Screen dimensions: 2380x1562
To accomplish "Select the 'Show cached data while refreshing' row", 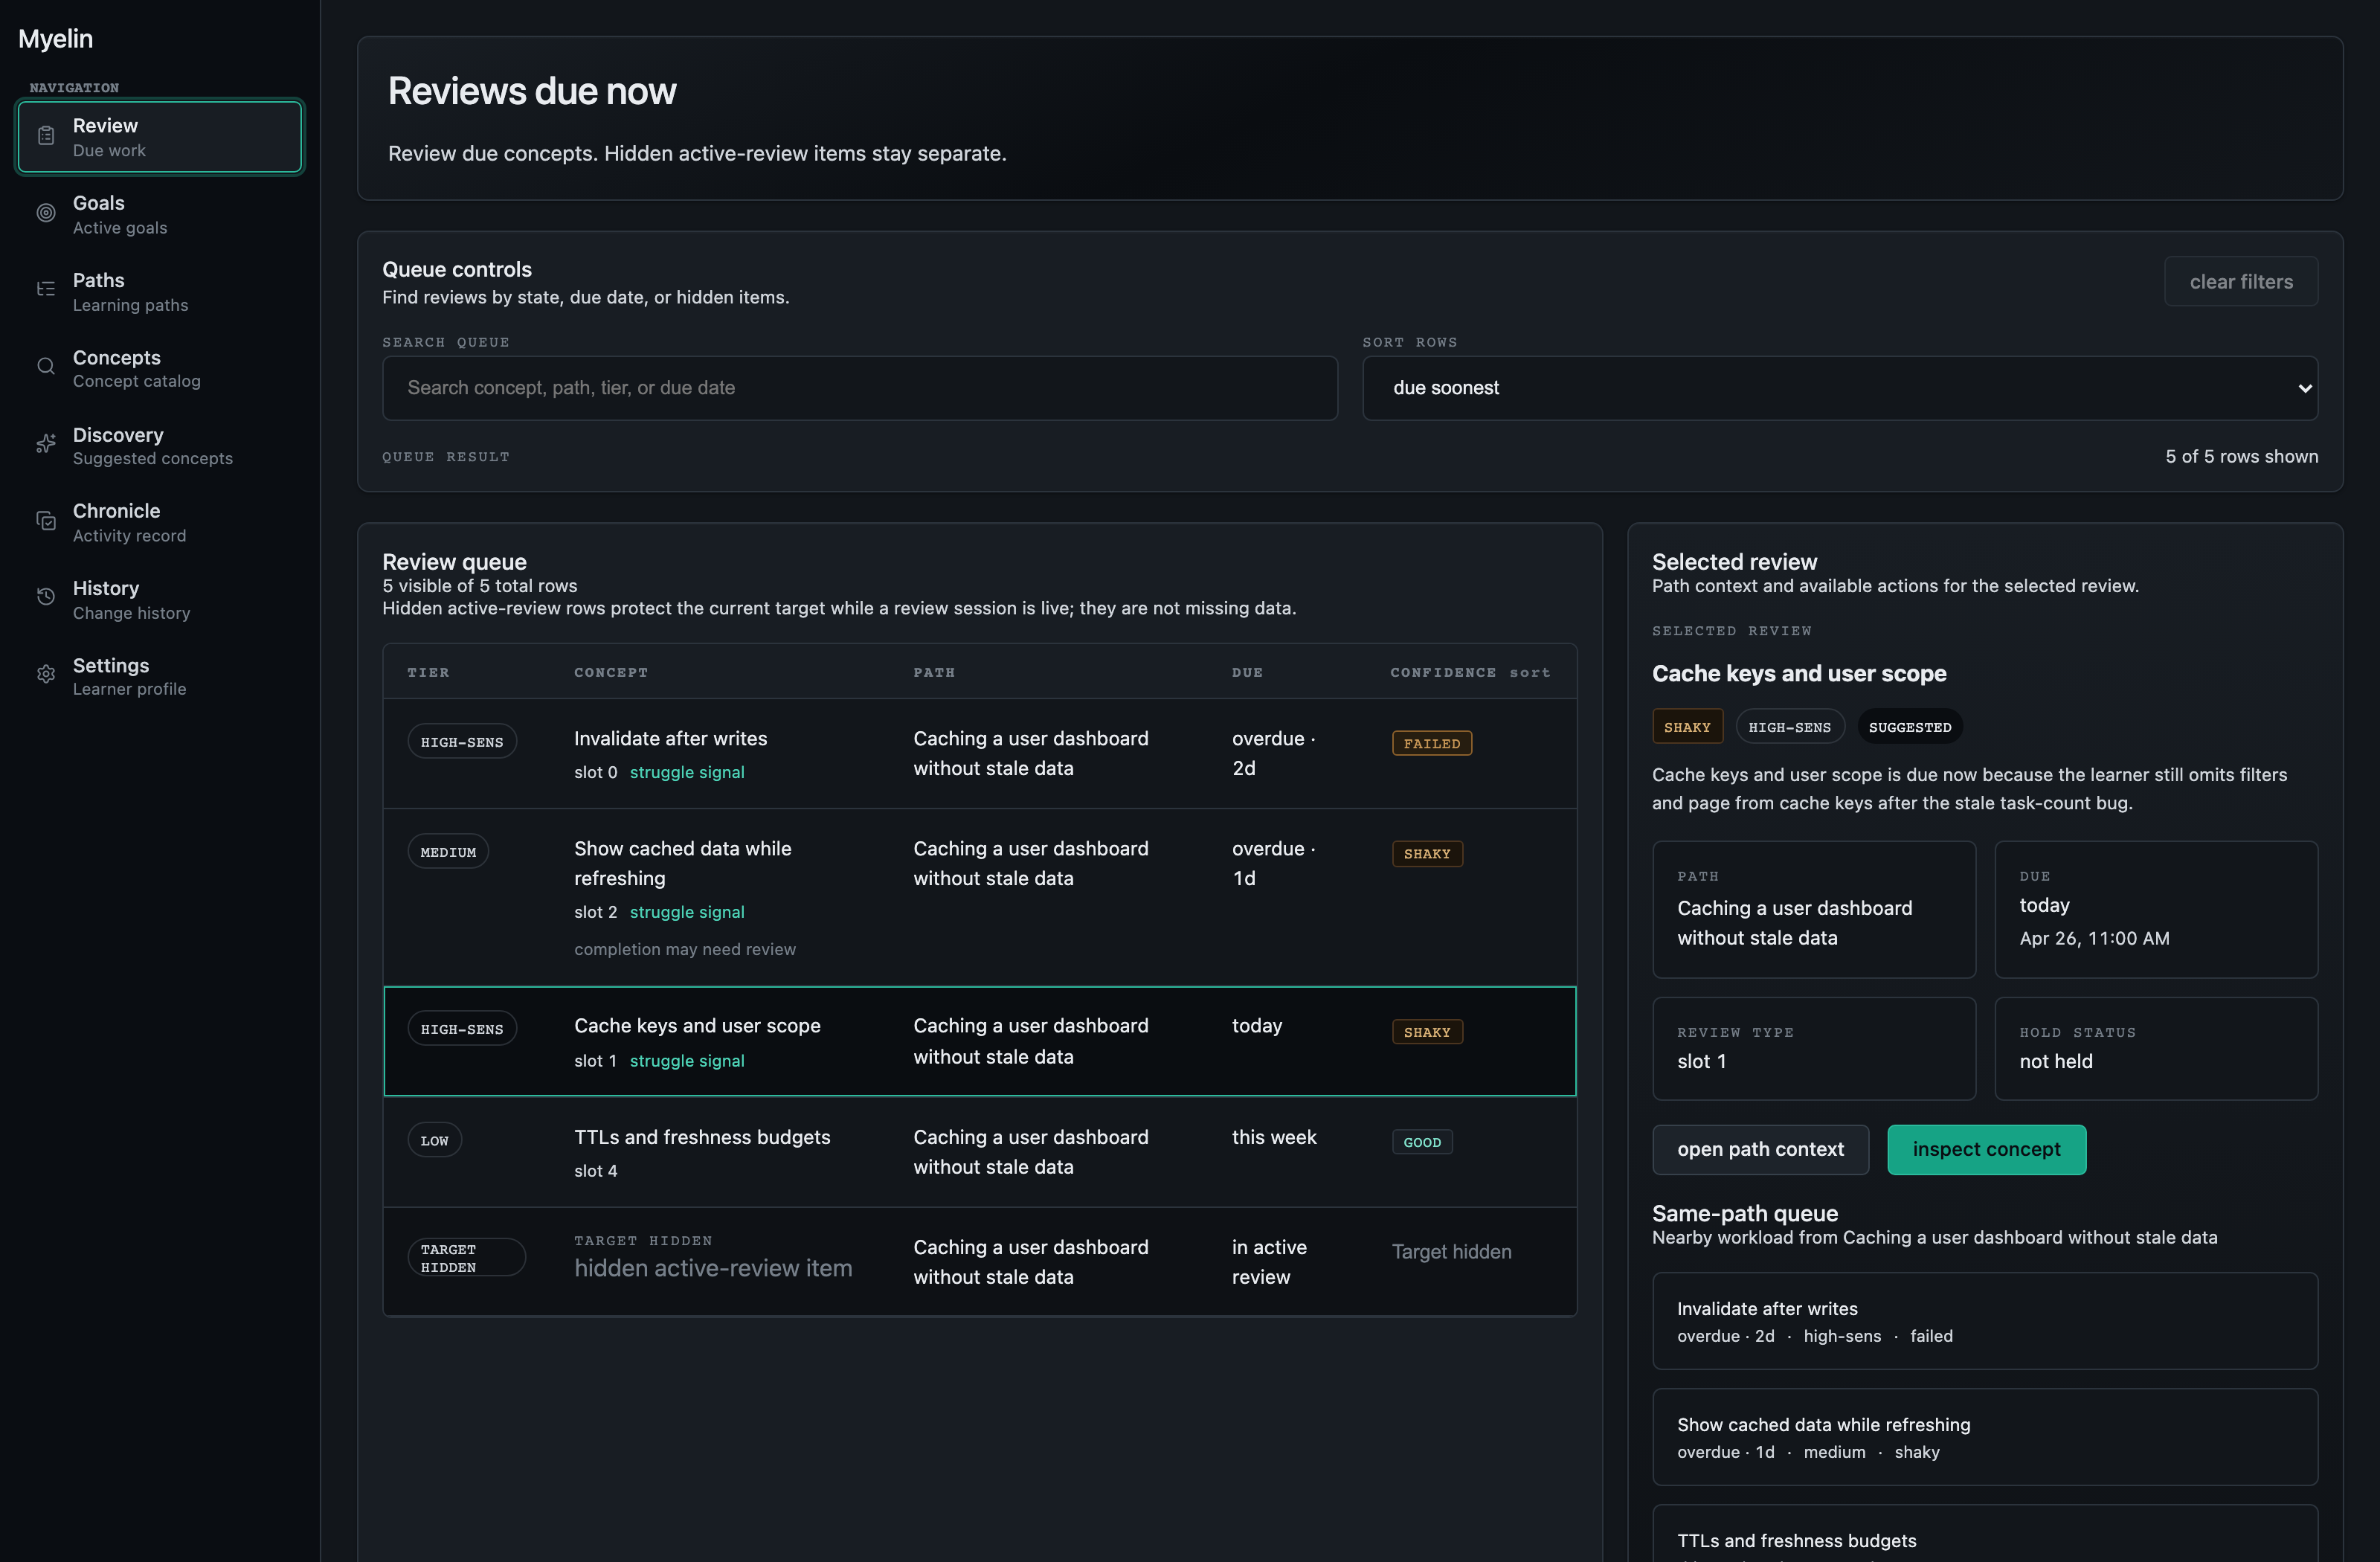I will coord(980,897).
